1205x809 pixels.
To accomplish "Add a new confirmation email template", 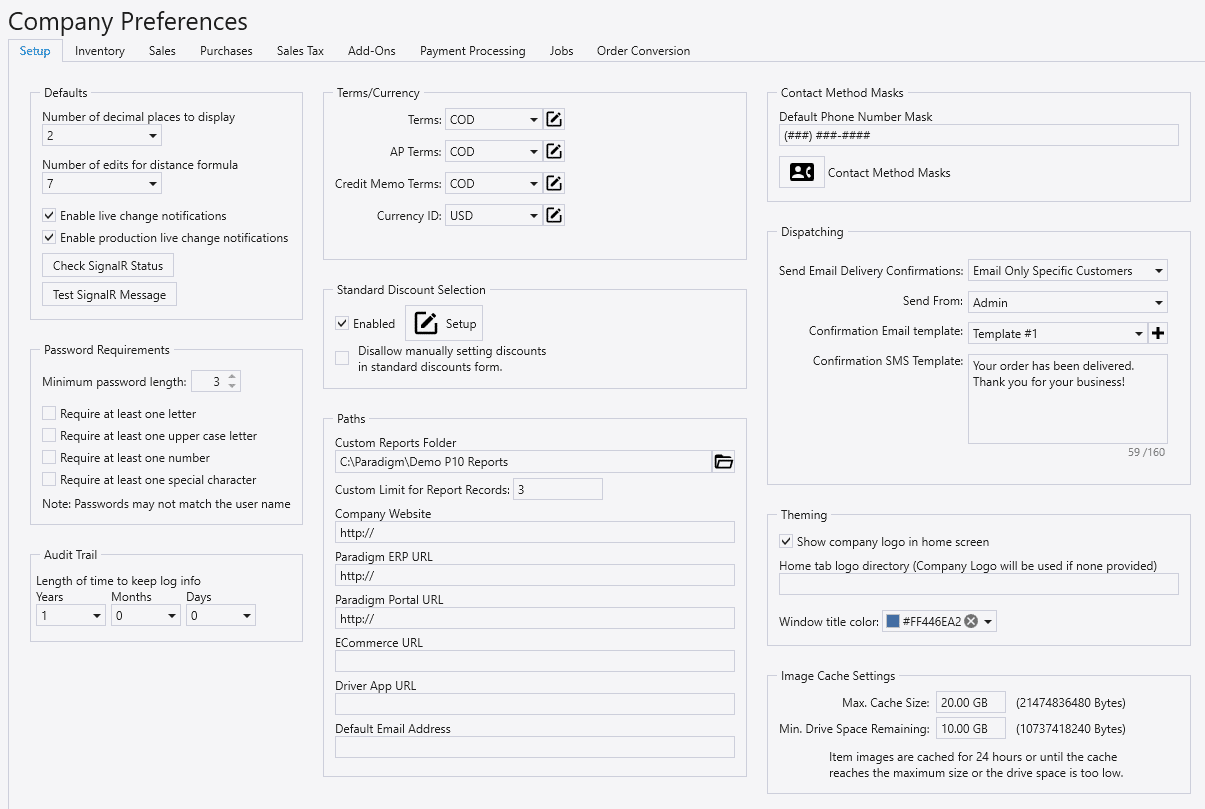I will click(x=1158, y=333).
